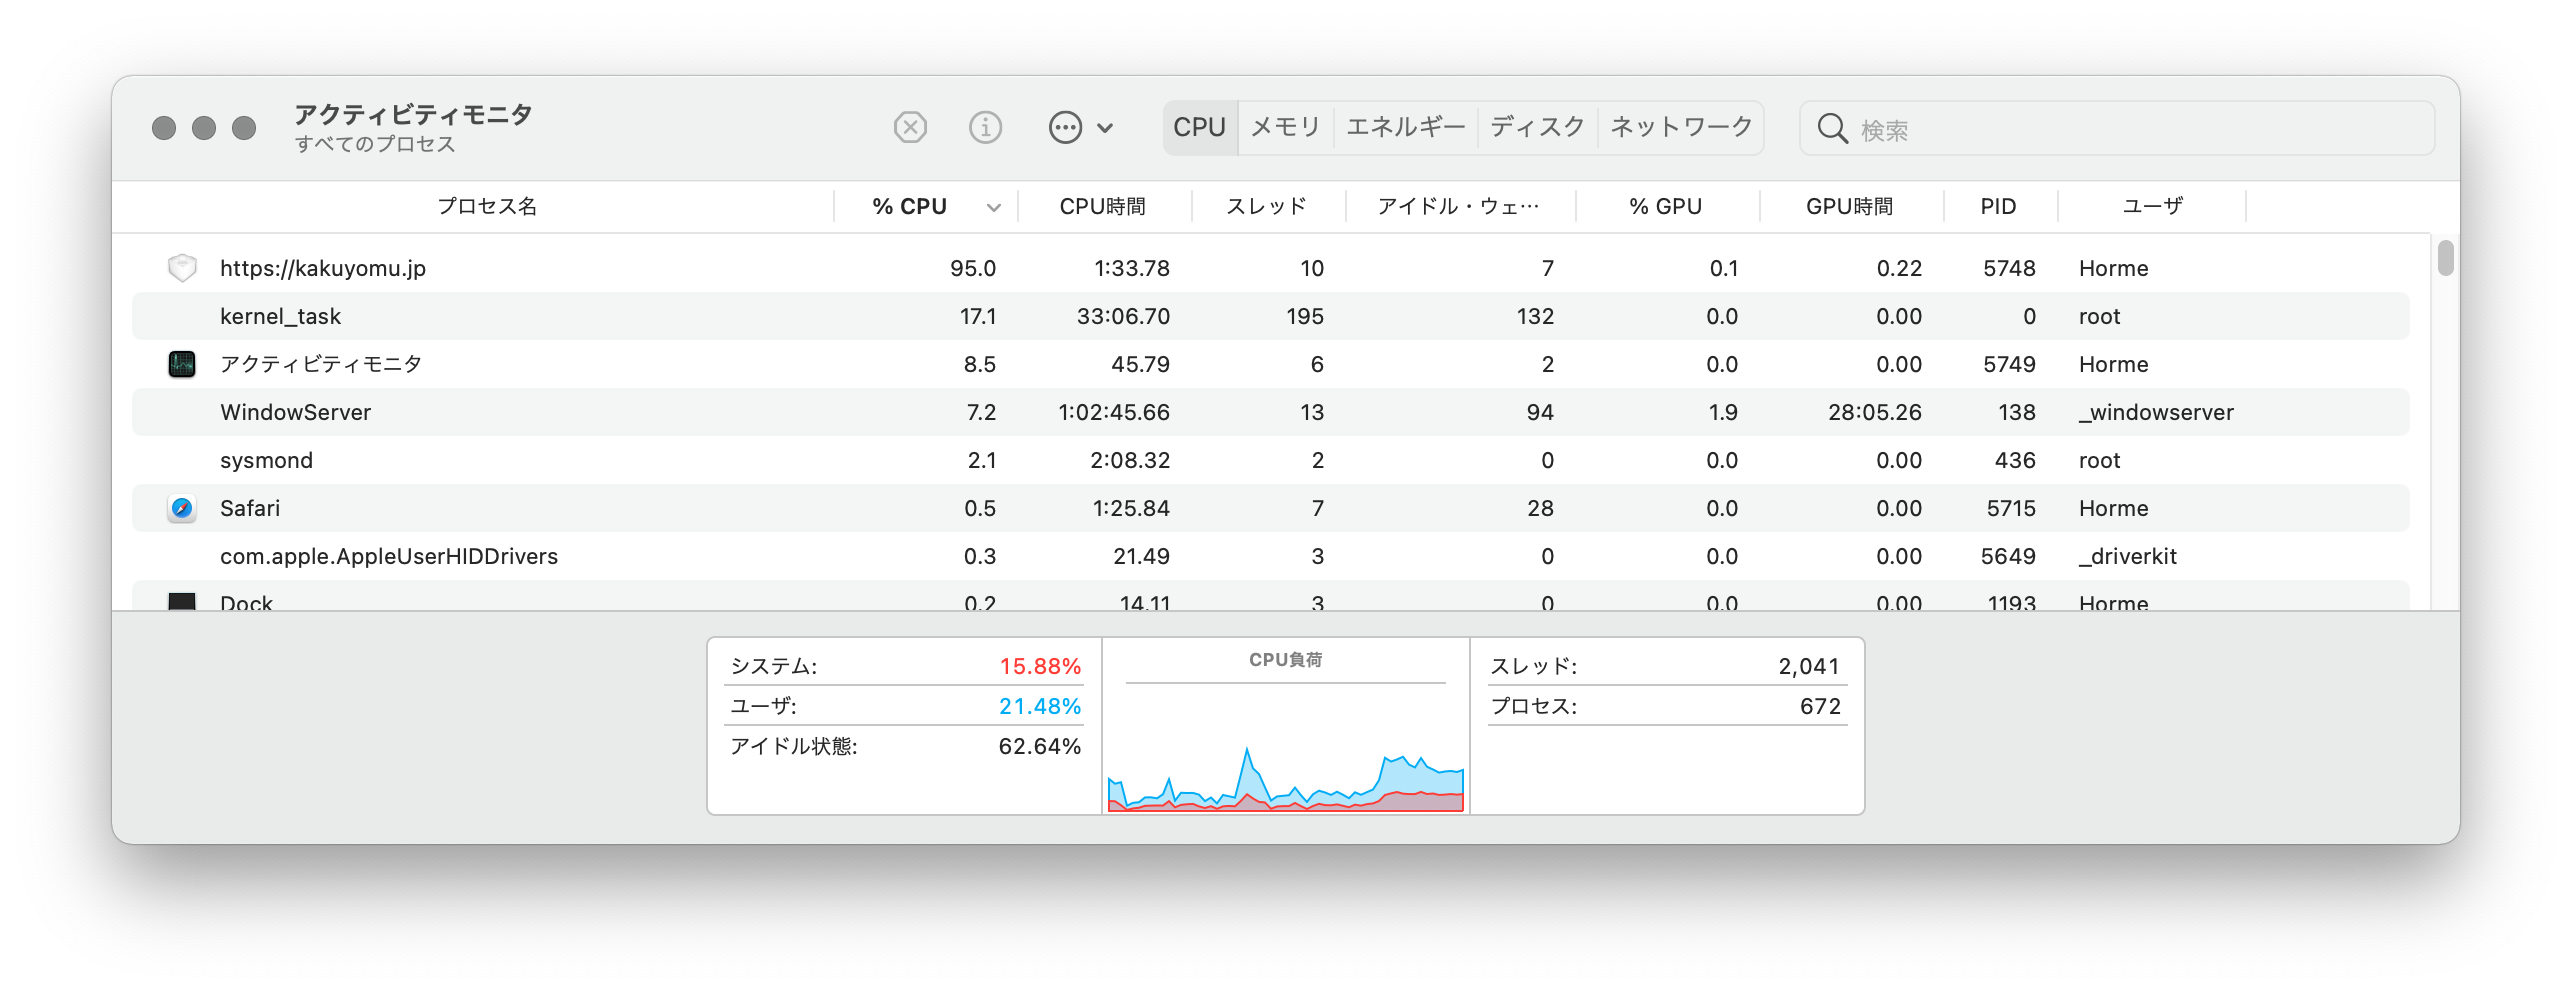Click the Dock process icon

[x=182, y=602]
